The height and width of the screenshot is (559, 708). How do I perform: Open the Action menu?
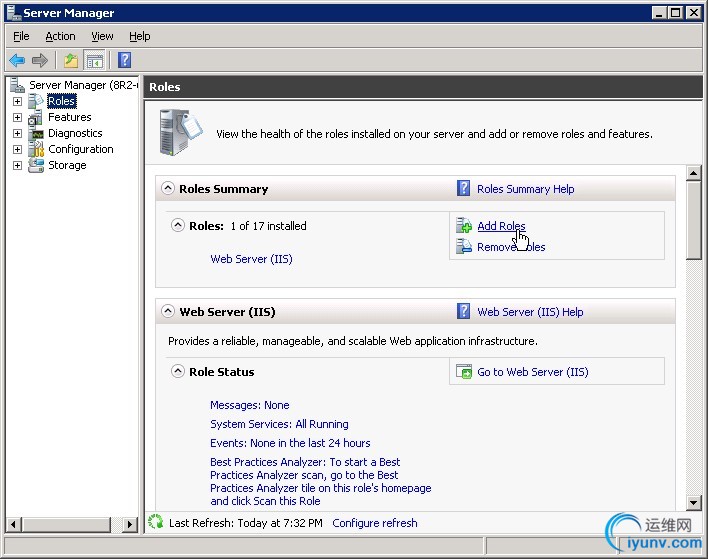(x=60, y=36)
